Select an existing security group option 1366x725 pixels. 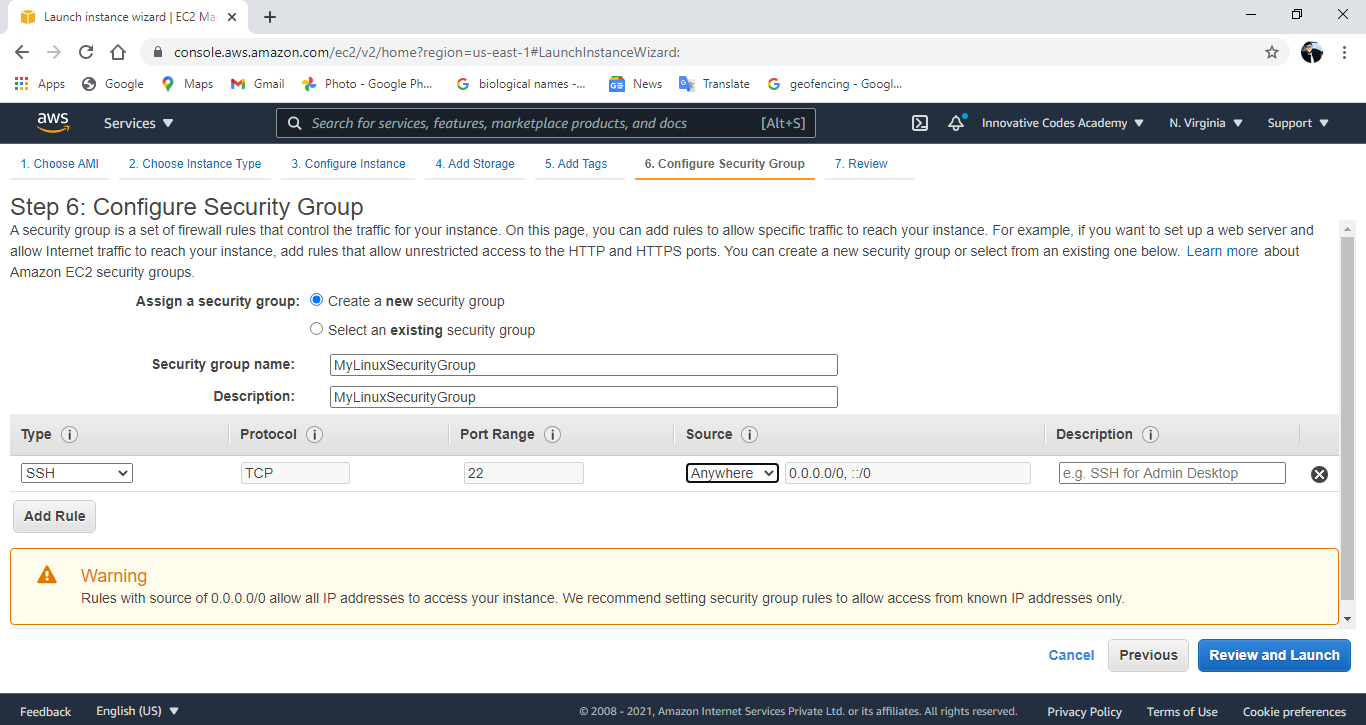click(x=316, y=328)
